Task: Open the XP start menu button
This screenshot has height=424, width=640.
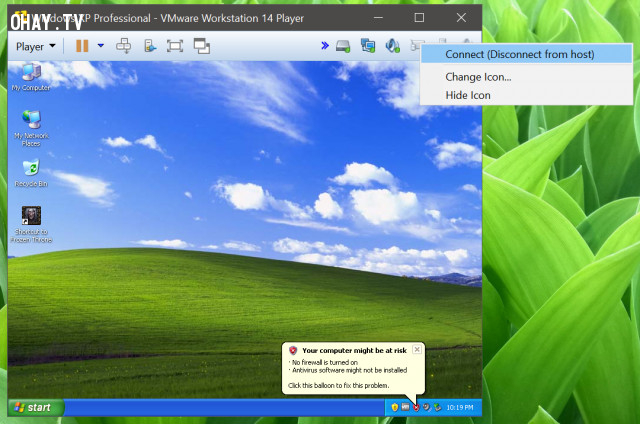Action: click(36, 407)
